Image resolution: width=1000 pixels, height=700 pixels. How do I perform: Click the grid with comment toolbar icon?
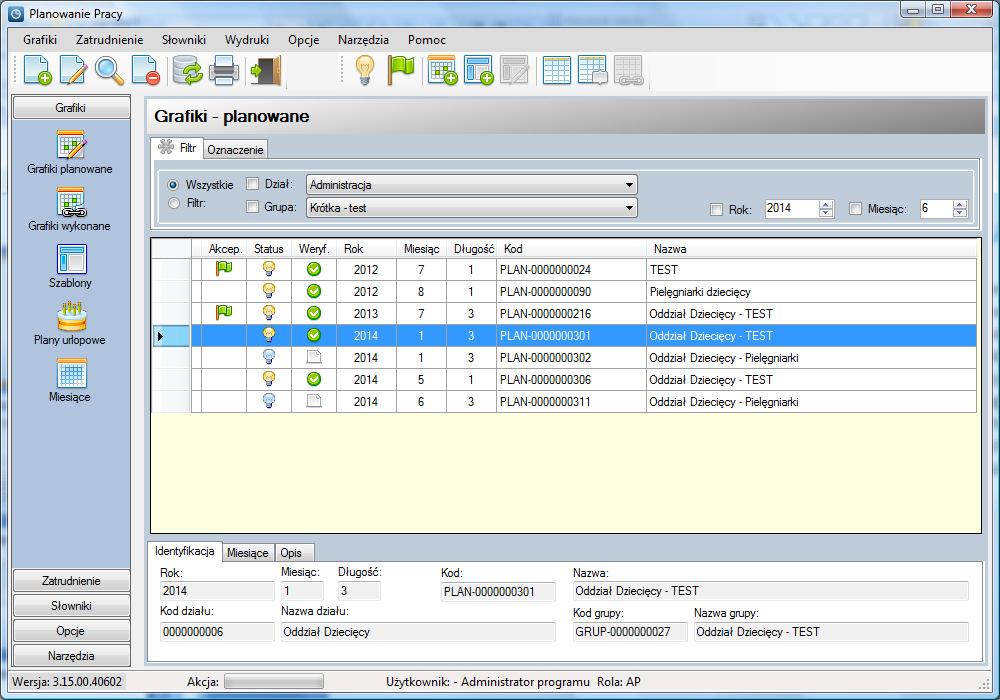click(x=592, y=70)
